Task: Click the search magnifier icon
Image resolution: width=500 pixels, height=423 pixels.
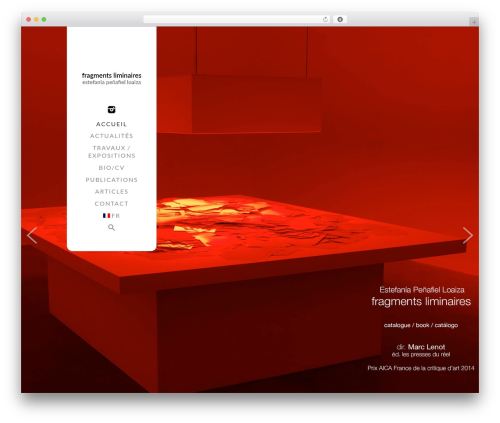Action: click(x=111, y=227)
